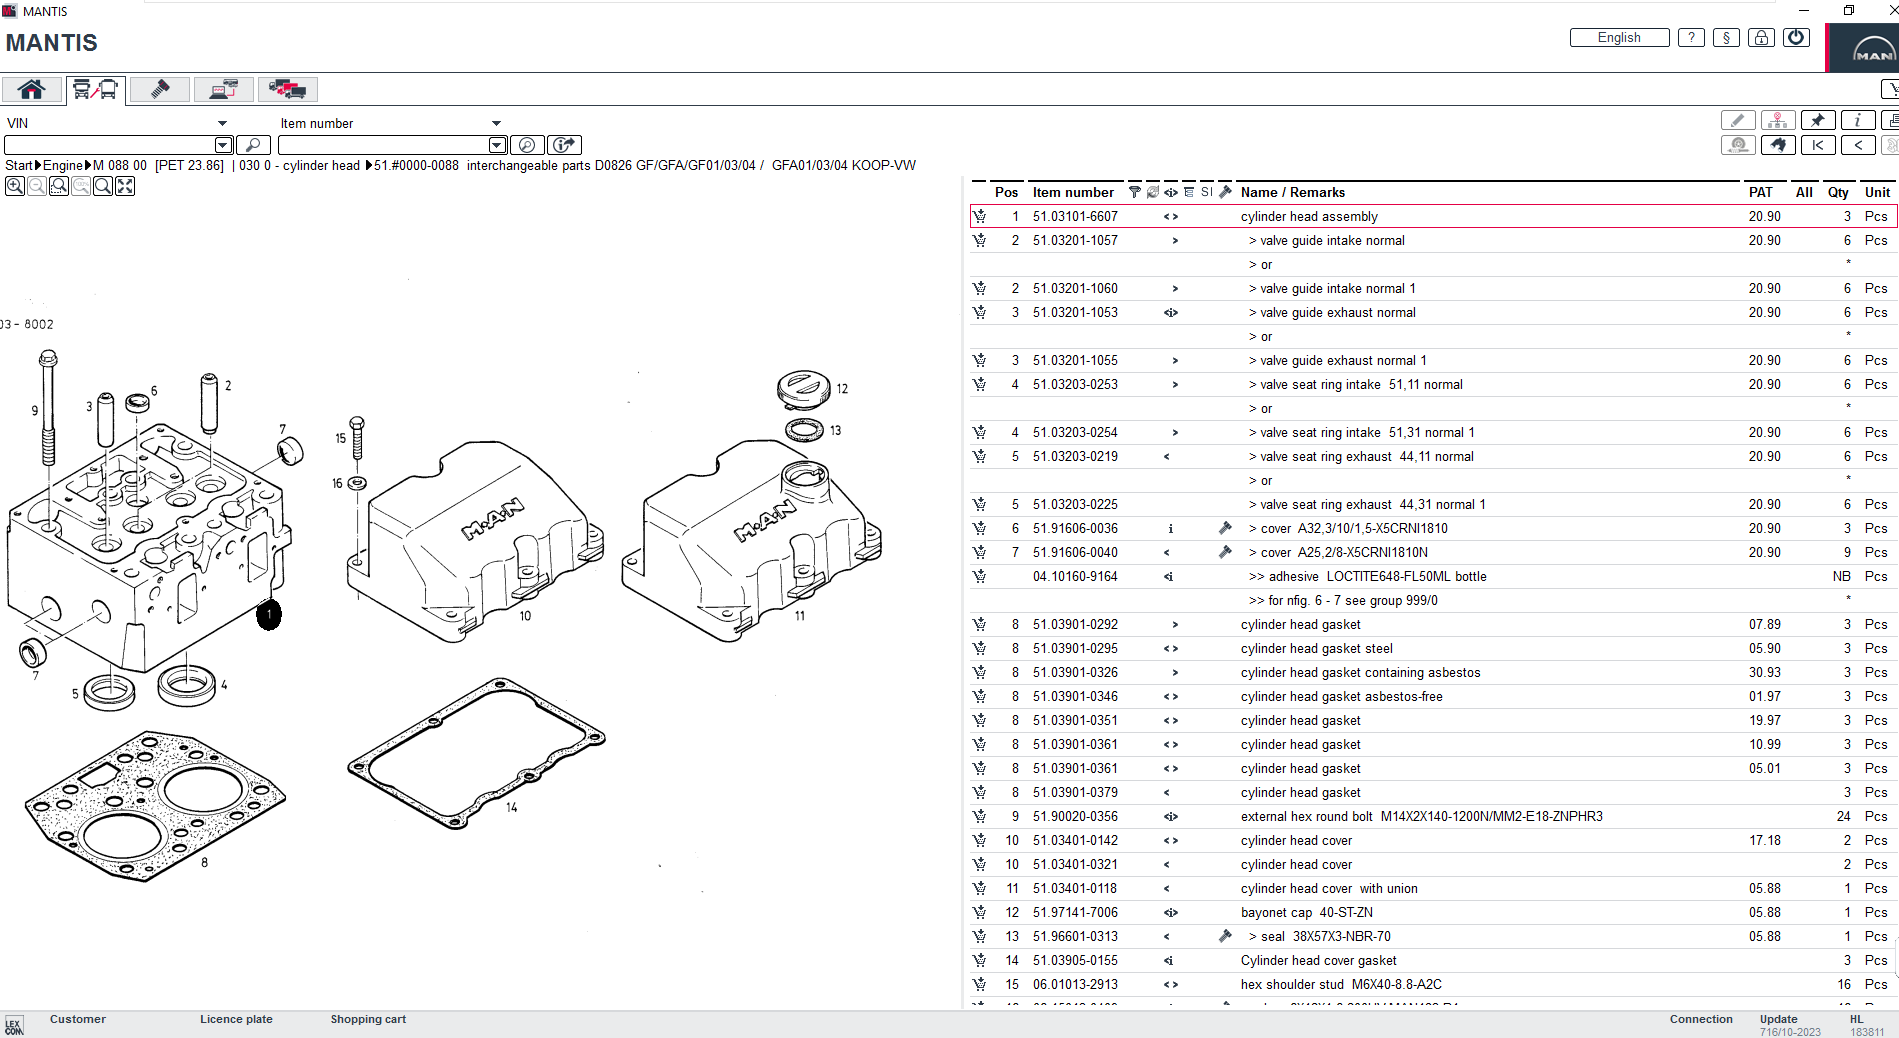Image resolution: width=1899 pixels, height=1038 pixels.
Task: Select 'cylinder head gasket containing asbestos' row
Action: click(x=1433, y=672)
